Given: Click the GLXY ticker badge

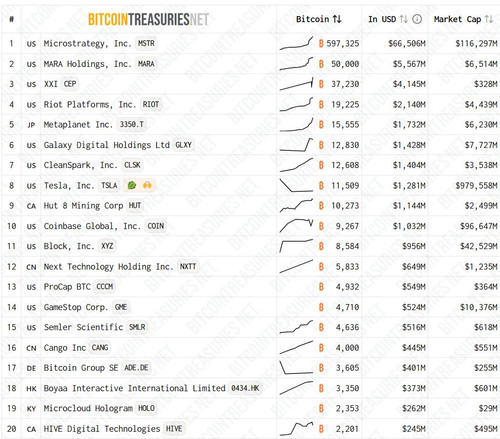Looking at the screenshot, I should pyautogui.click(x=184, y=145).
